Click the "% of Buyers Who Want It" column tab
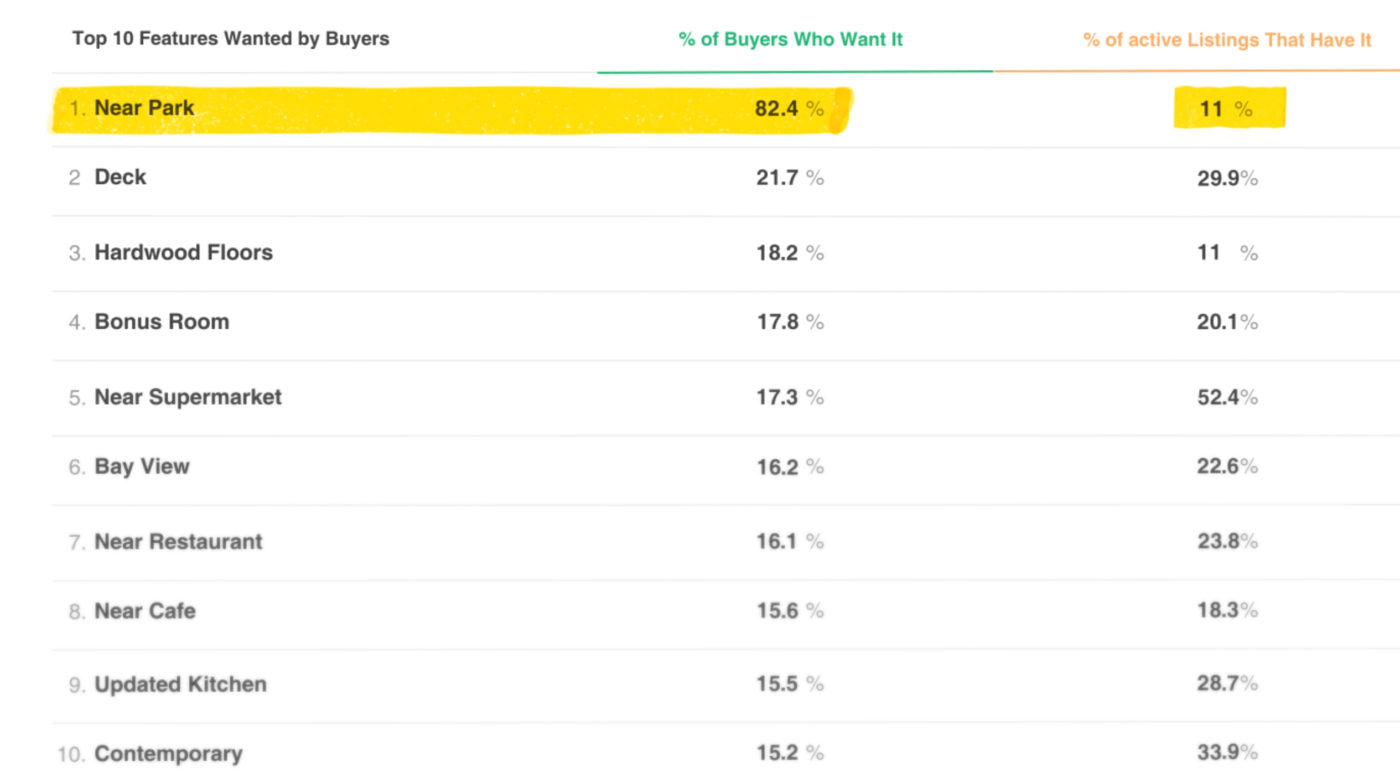The width and height of the screenshot is (1400, 778). [x=790, y=40]
